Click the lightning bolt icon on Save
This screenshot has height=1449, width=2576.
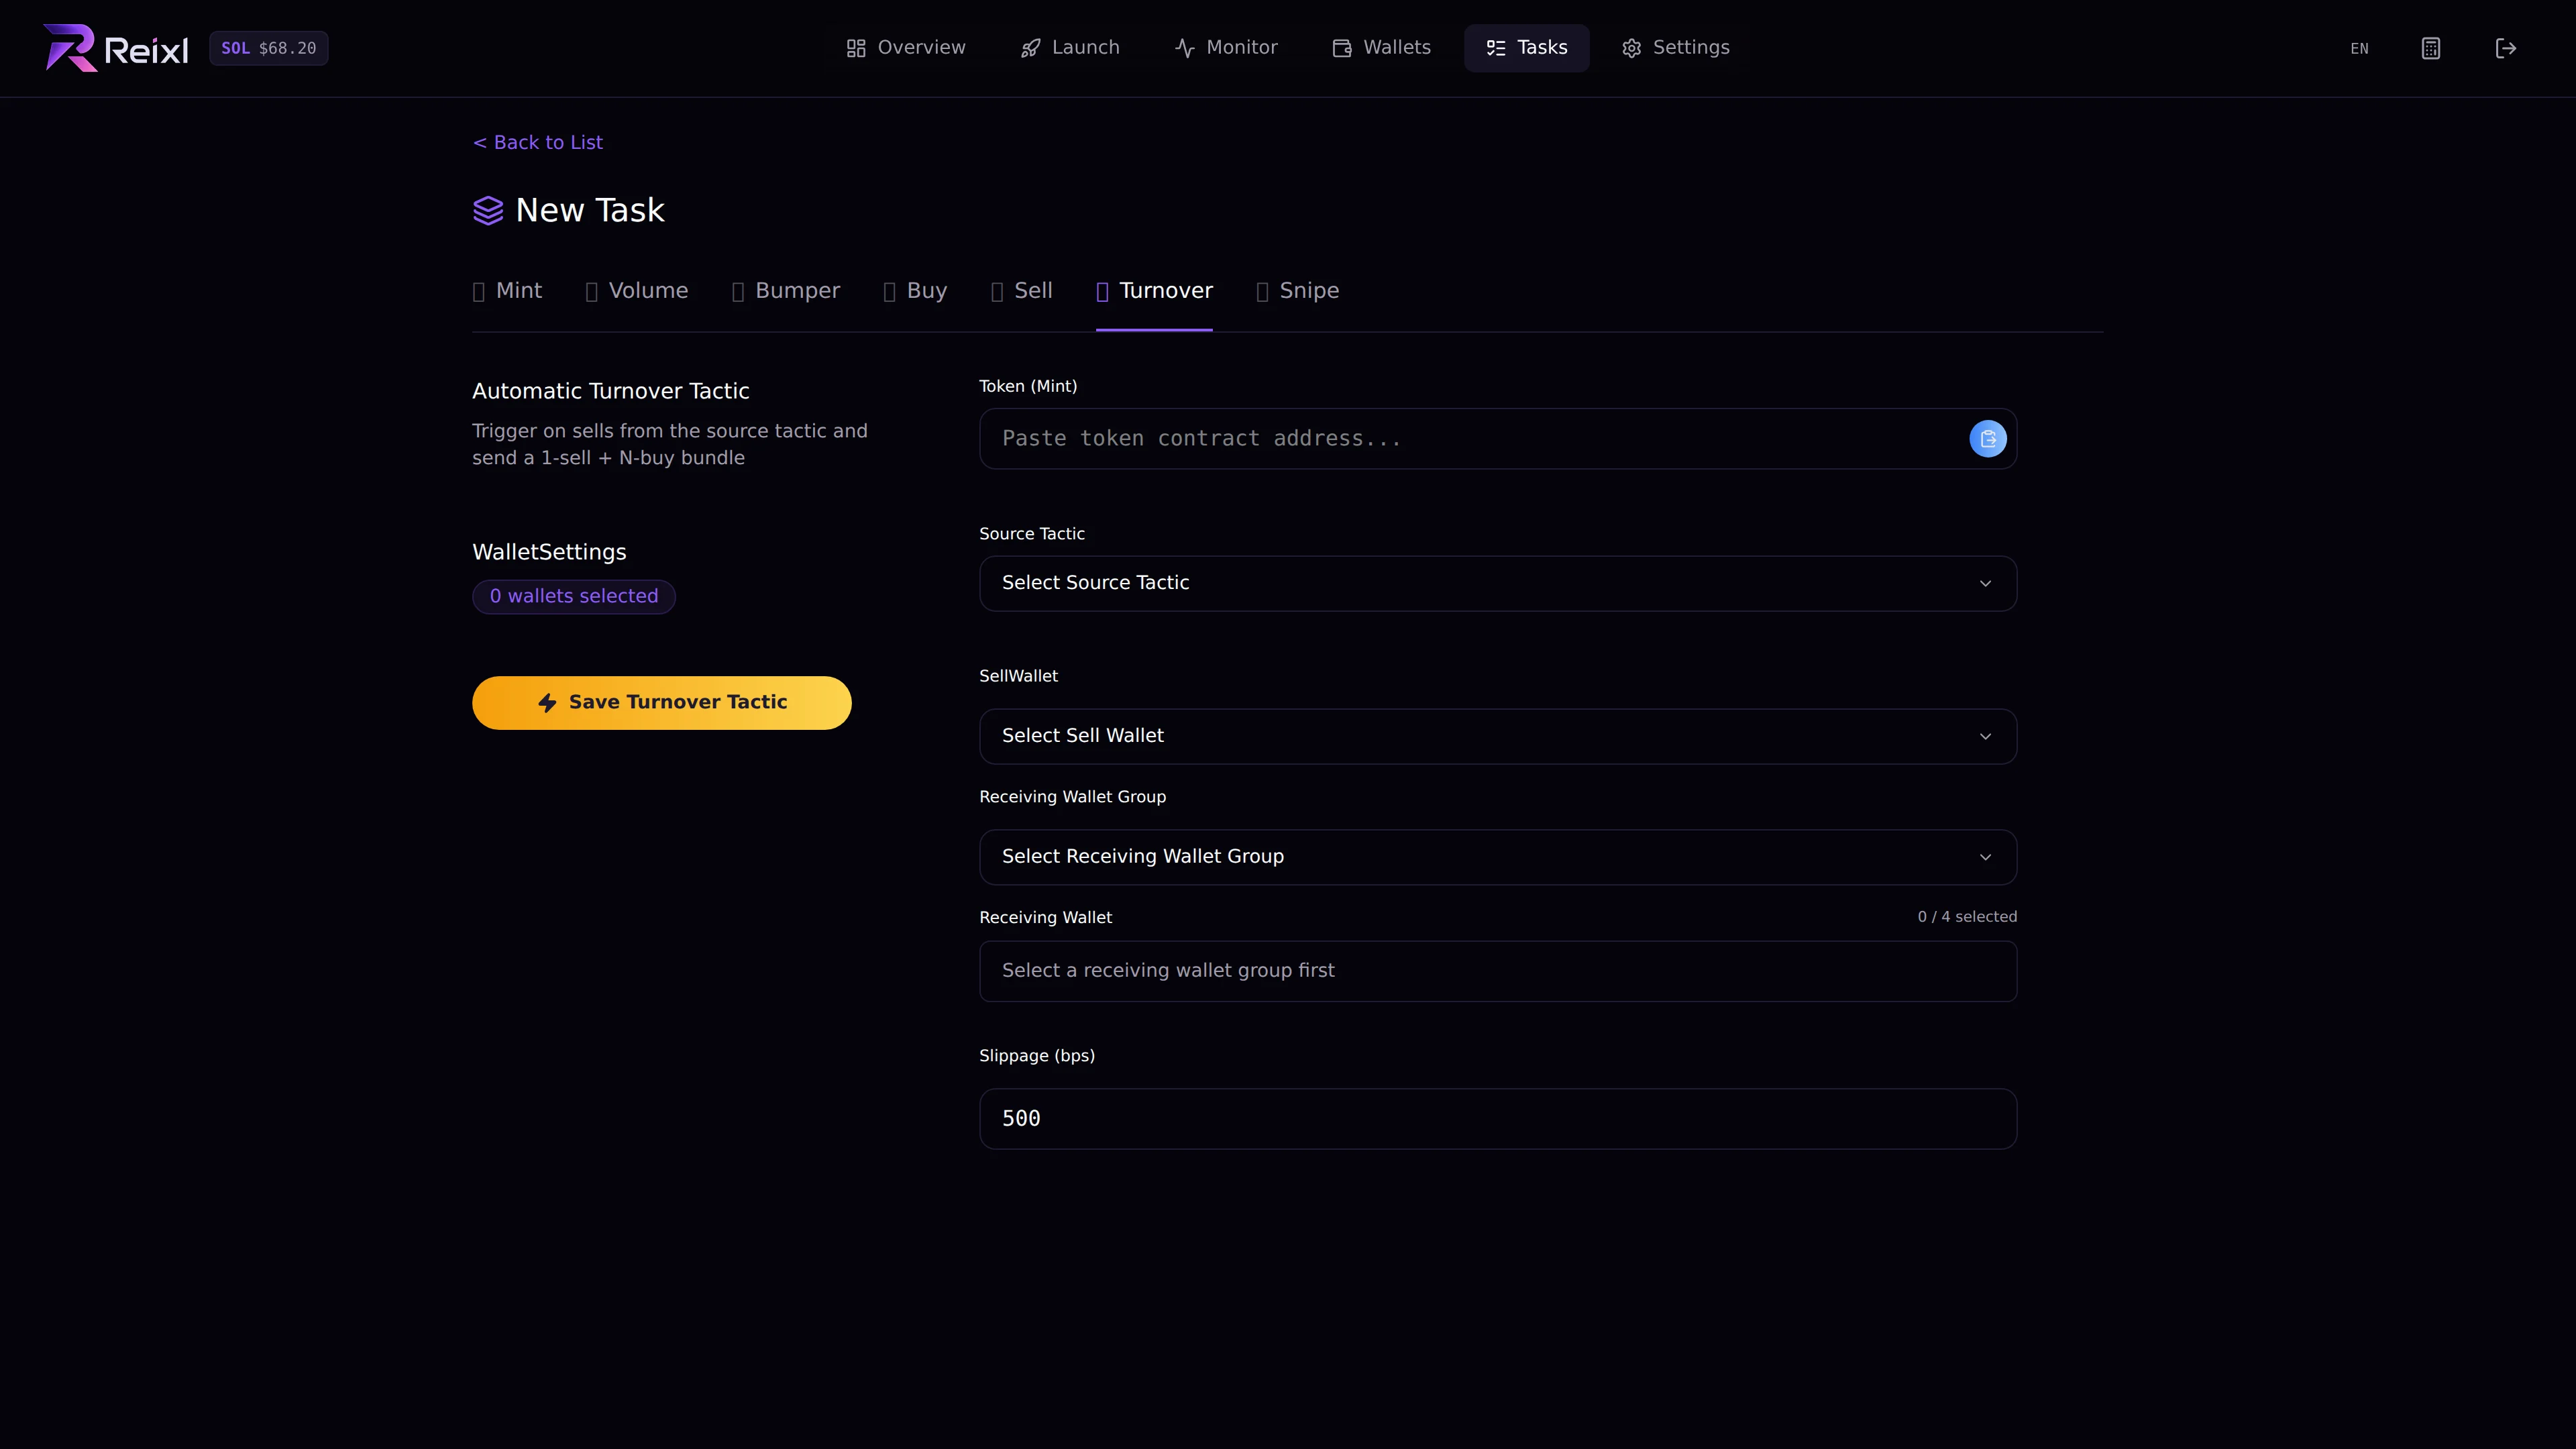[x=547, y=703]
